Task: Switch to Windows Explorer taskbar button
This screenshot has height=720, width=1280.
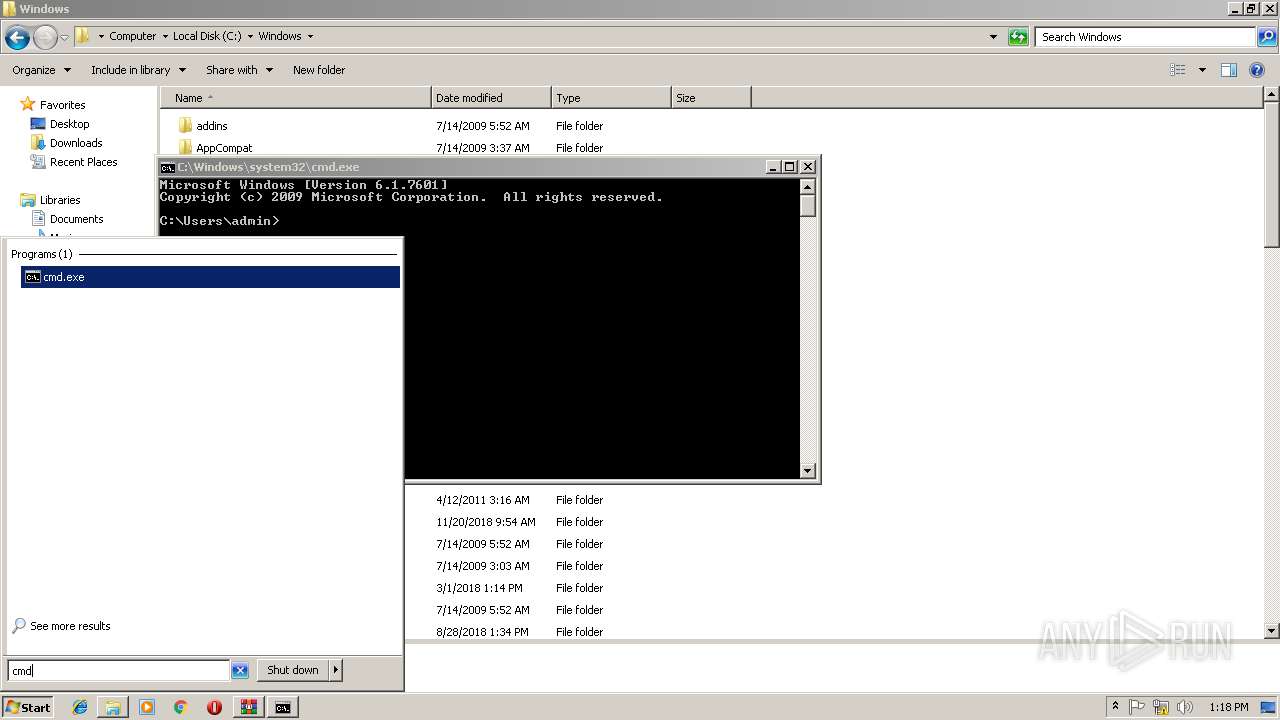Action: (x=113, y=707)
